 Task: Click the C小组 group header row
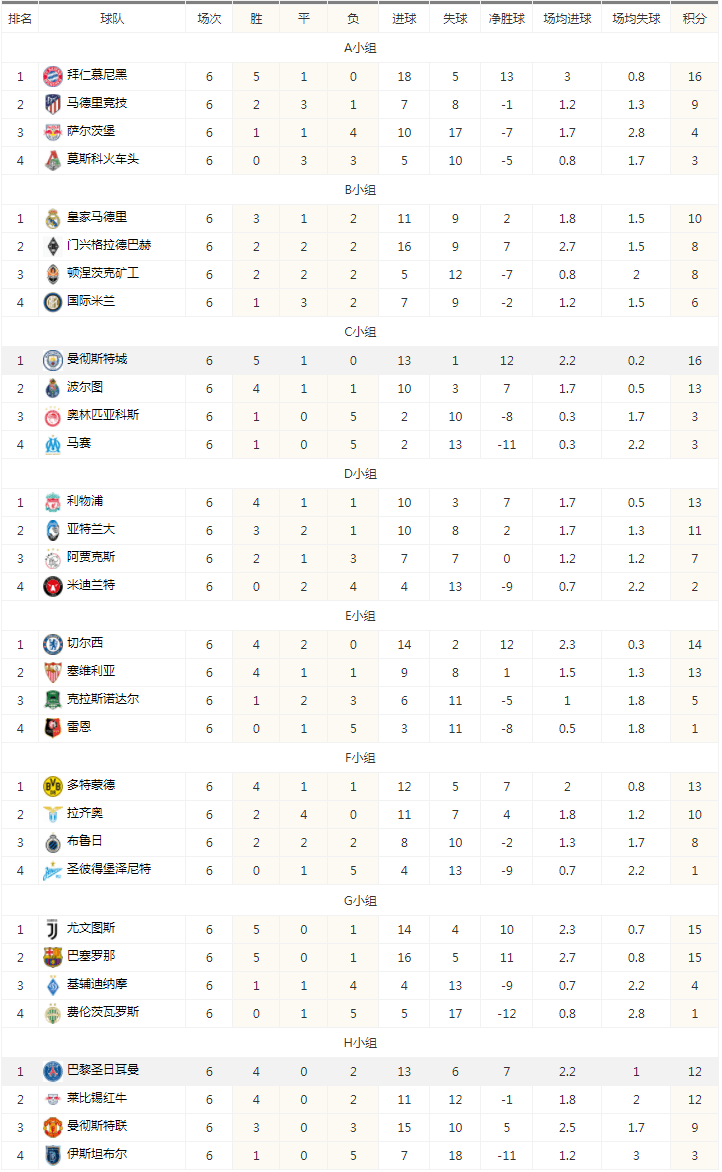(x=360, y=332)
